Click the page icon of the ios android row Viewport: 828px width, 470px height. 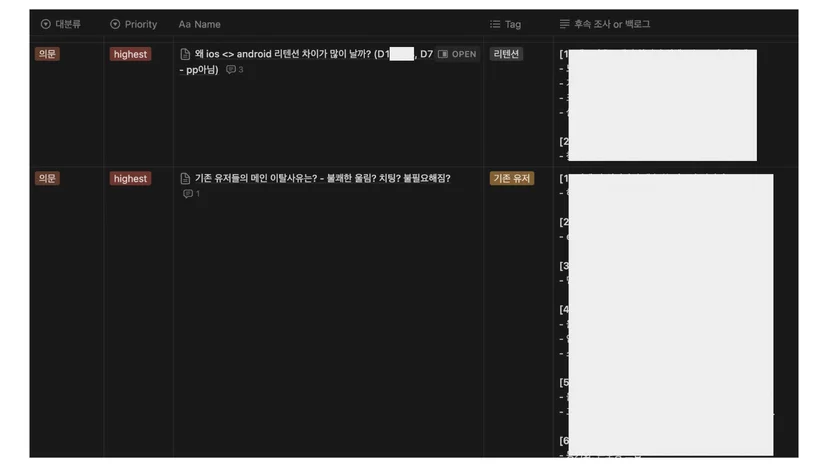click(x=185, y=54)
